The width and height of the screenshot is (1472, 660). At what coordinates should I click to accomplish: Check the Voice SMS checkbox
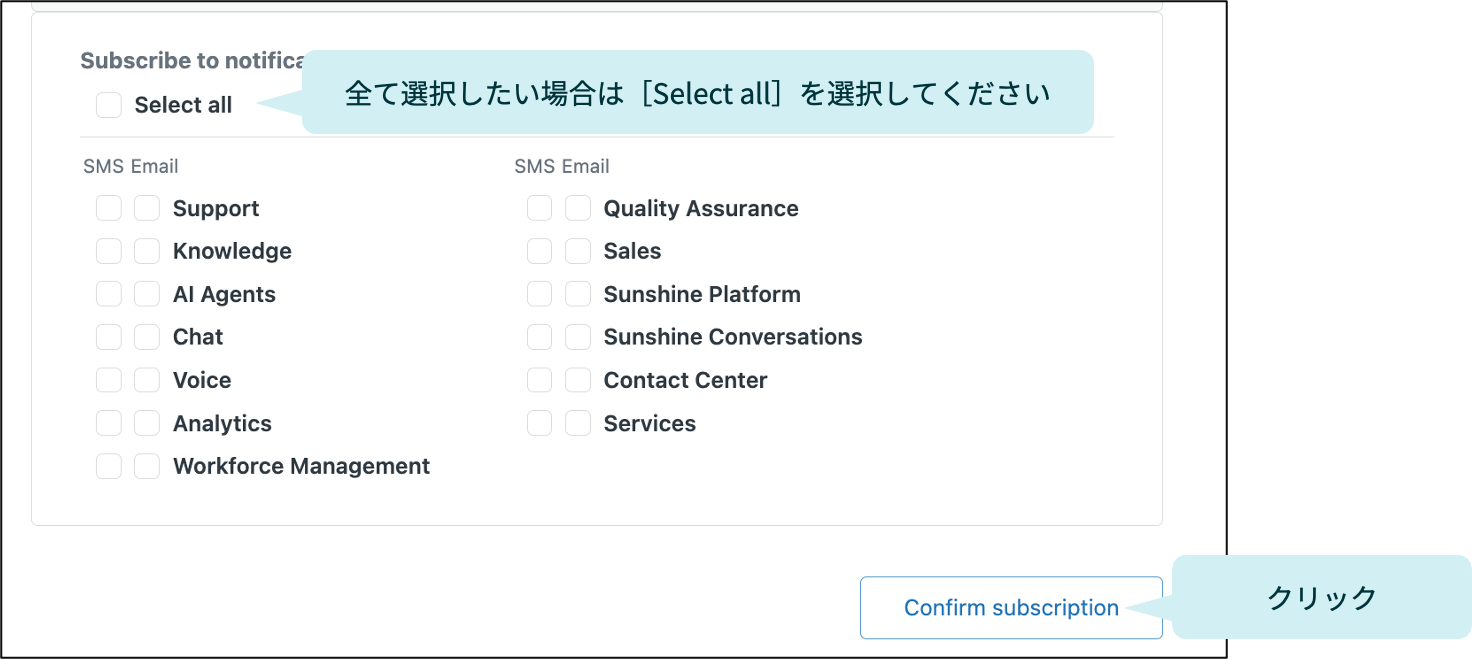[x=109, y=380]
